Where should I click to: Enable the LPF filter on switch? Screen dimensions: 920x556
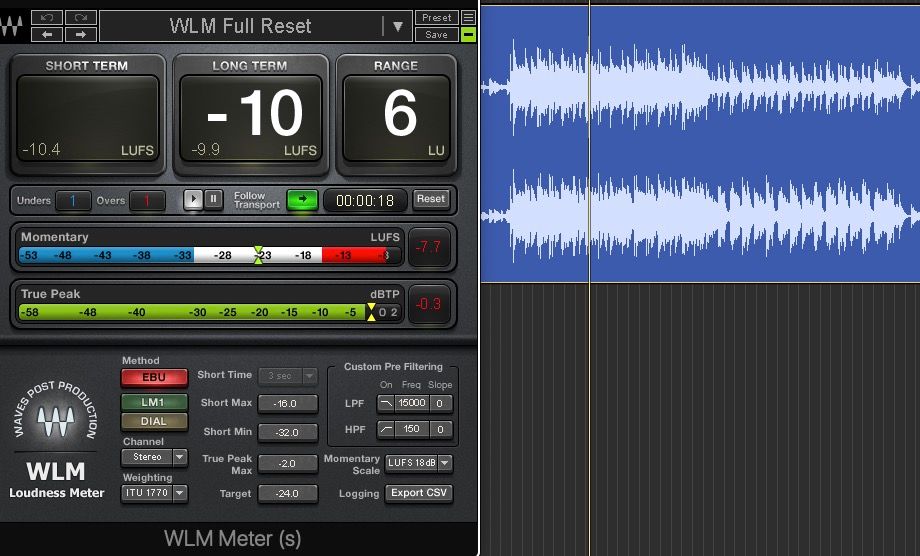(386, 403)
